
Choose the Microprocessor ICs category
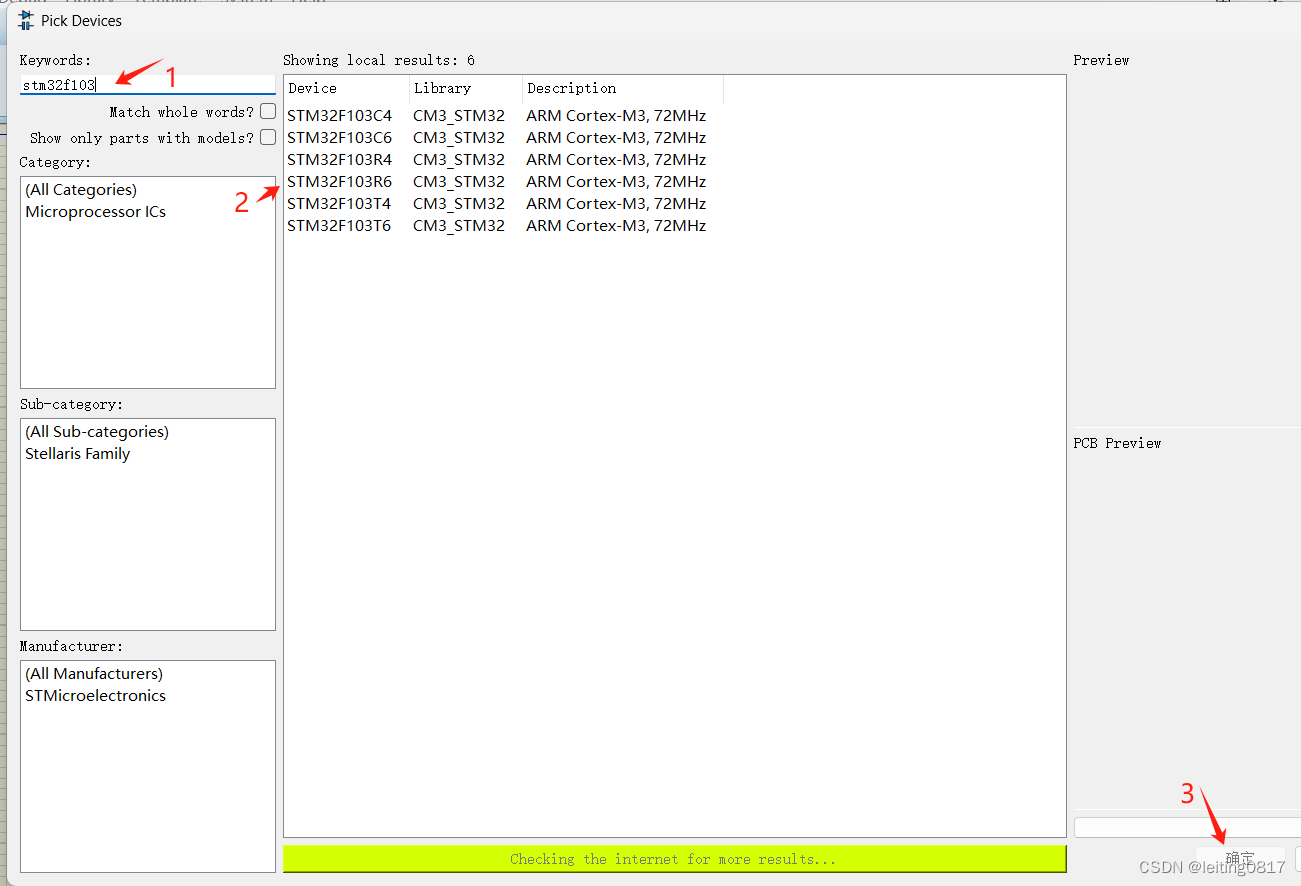95,212
